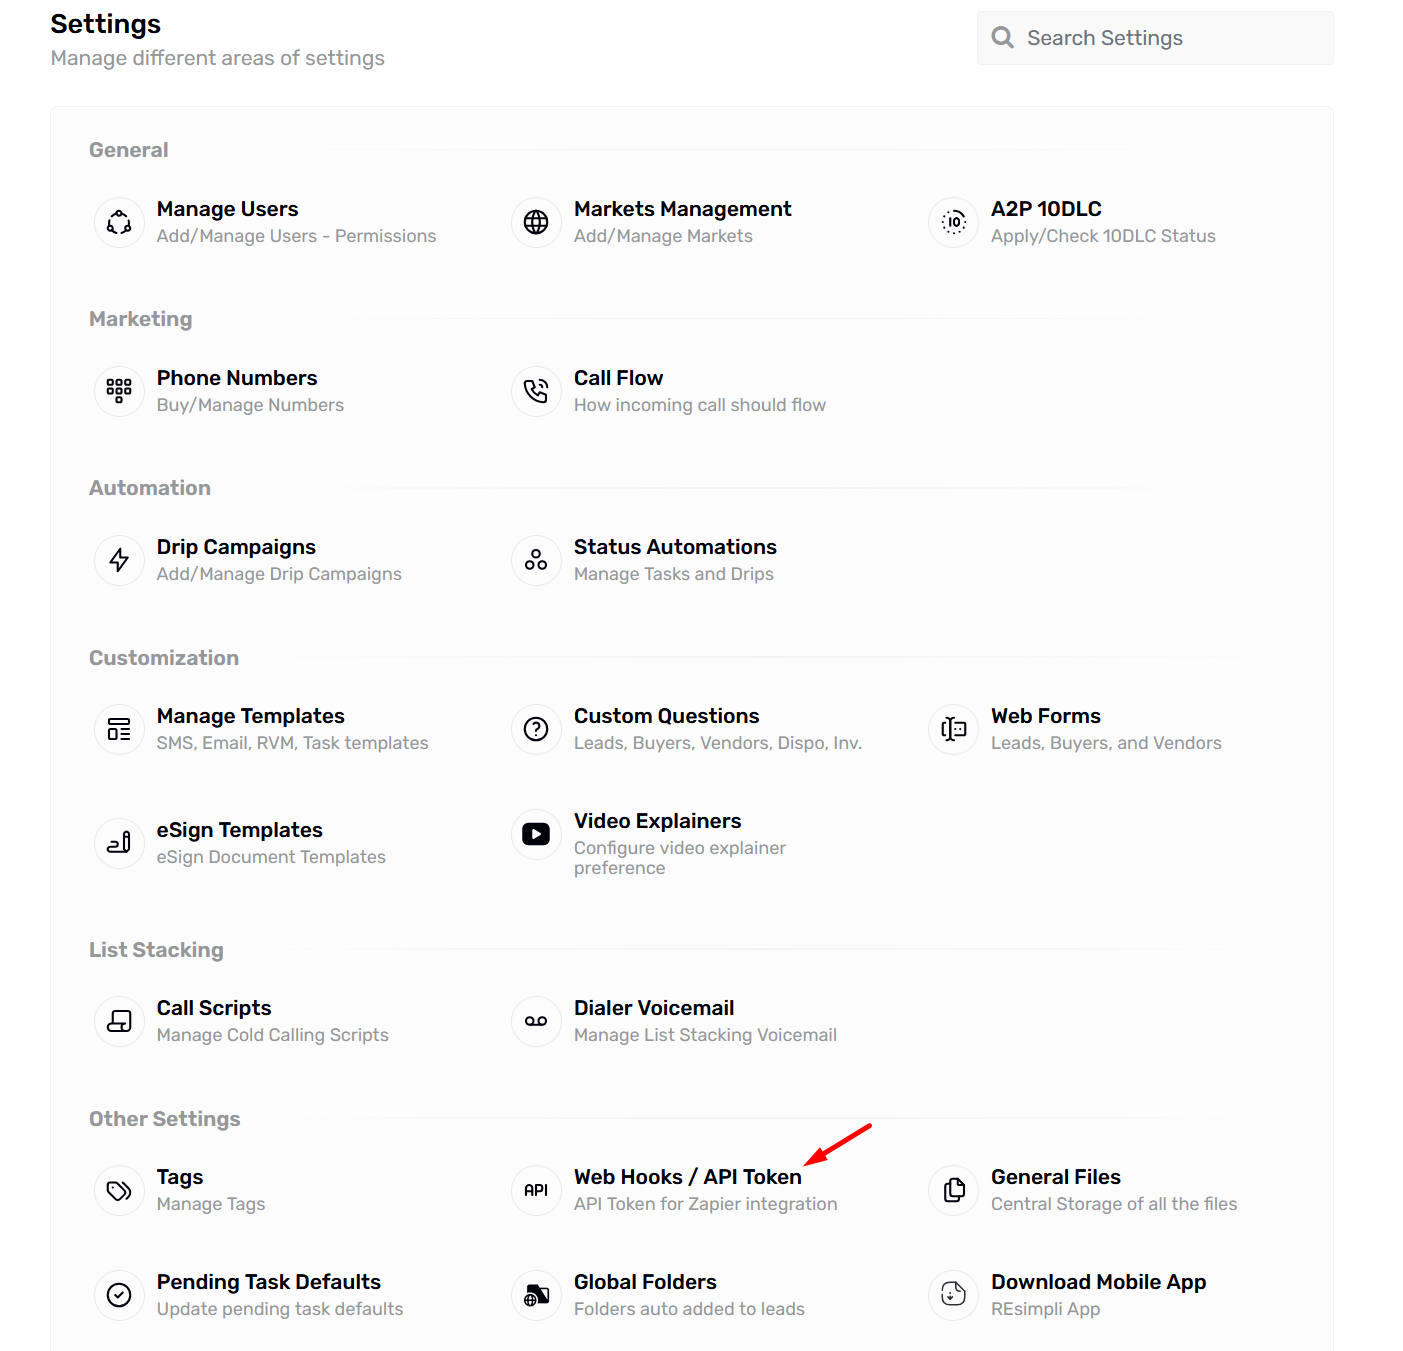Image resolution: width=1403 pixels, height=1351 pixels.
Task: Select the Video Explainers play icon
Action: (536, 834)
